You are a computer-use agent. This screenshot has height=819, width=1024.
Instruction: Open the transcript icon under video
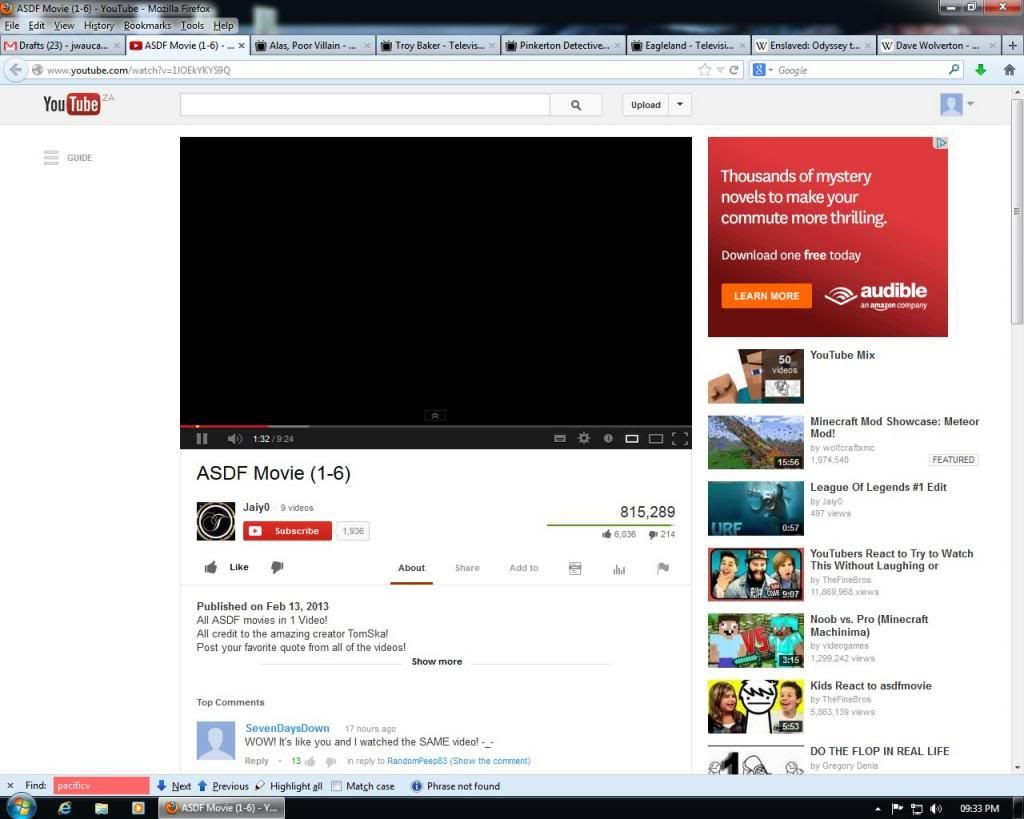[x=575, y=568]
